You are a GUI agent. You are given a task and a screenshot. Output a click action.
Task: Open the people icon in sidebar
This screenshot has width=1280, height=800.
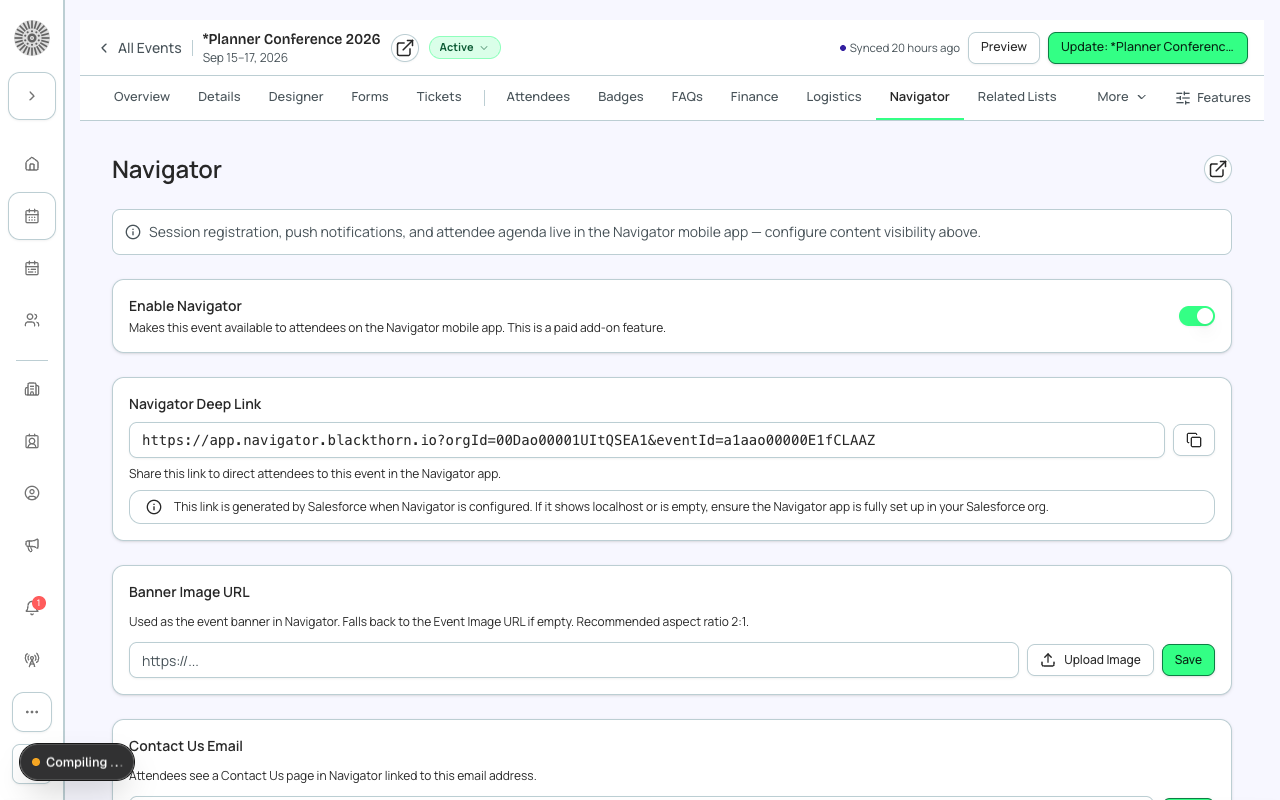(x=32, y=320)
